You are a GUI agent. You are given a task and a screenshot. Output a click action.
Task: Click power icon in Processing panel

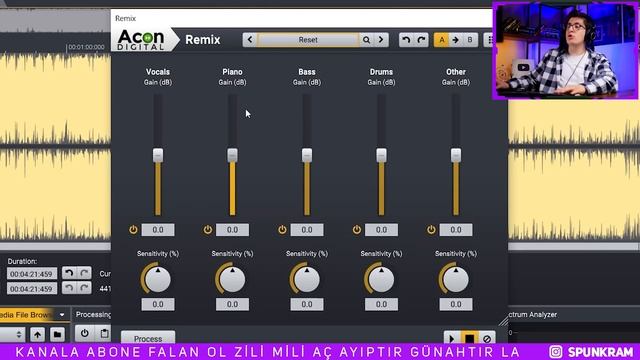pyautogui.click(x=84, y=333)
